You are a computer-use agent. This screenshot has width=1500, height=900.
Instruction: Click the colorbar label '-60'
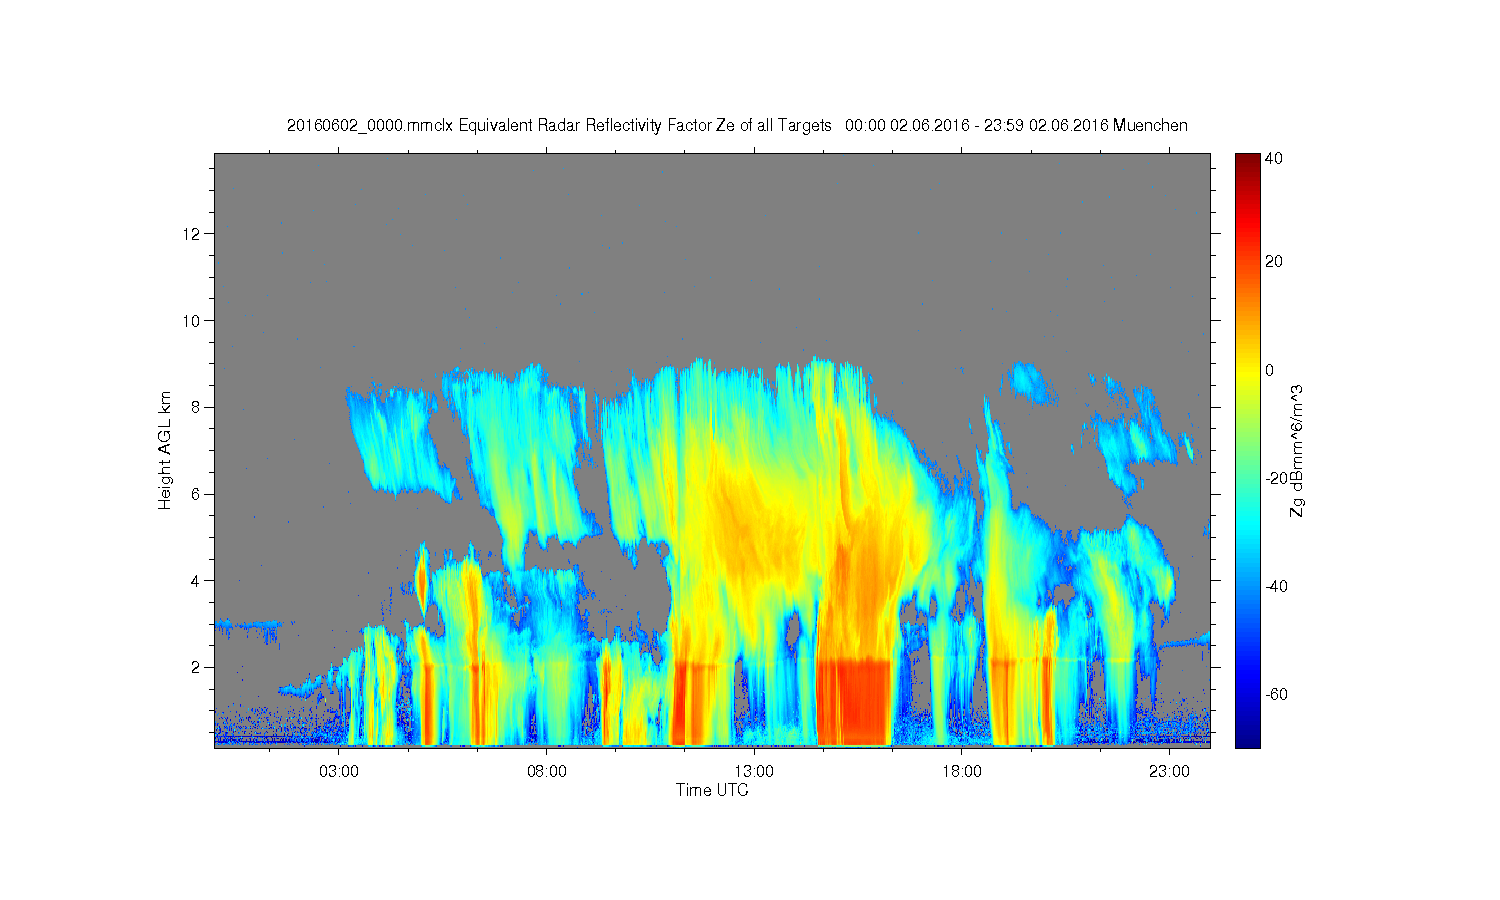tap(1276, 694)
